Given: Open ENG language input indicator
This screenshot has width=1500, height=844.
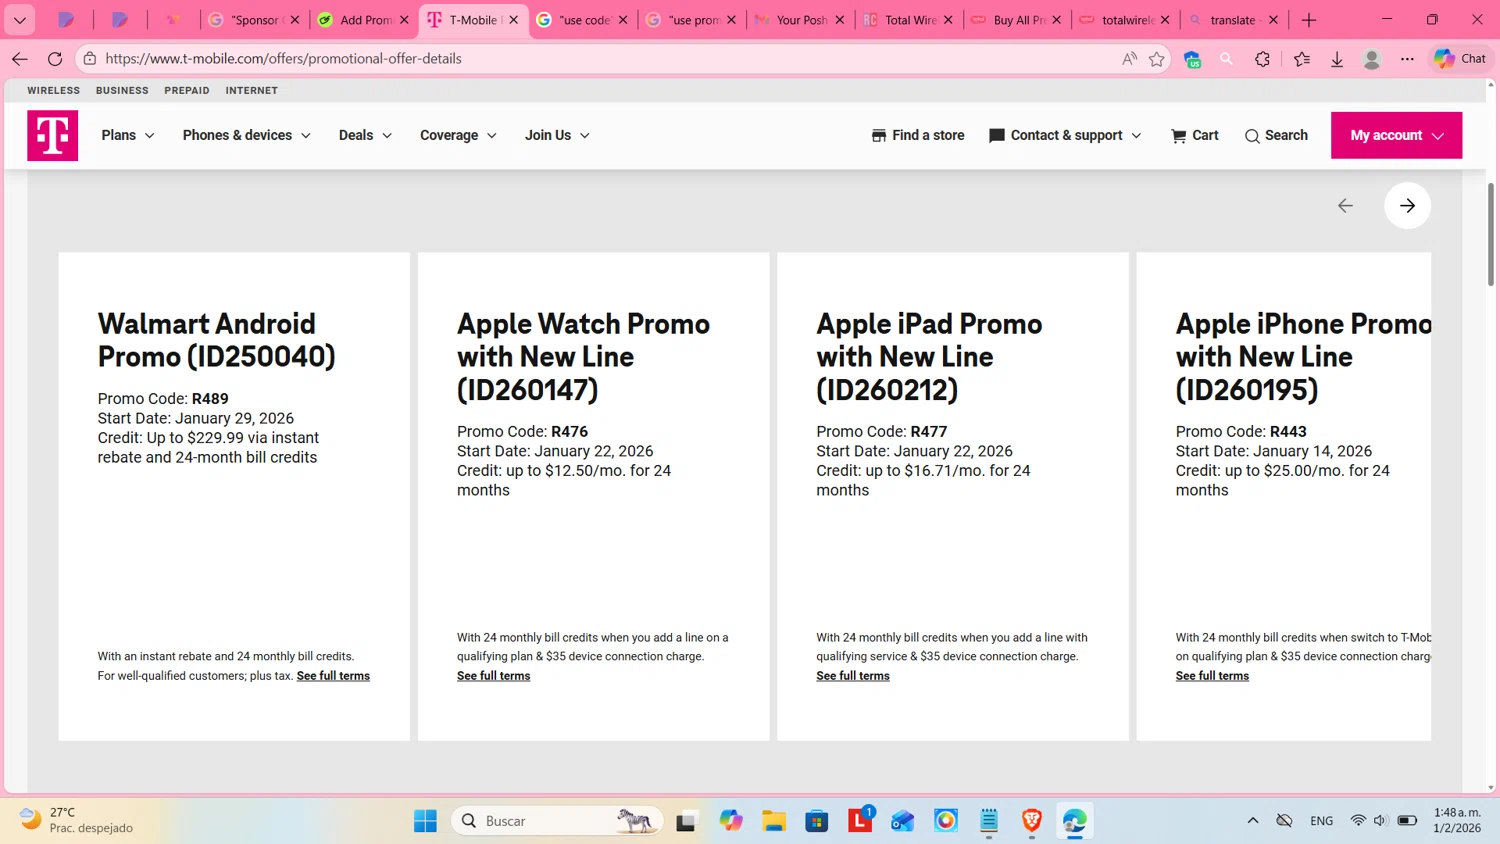Looking at the screenshot, I should (1321, 821).
